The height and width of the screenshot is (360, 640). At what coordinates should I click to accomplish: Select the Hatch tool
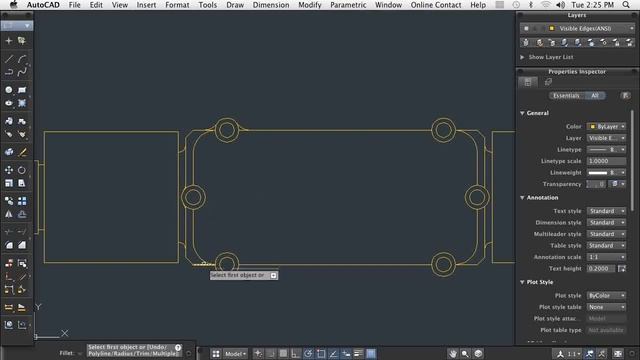(22, 103)
